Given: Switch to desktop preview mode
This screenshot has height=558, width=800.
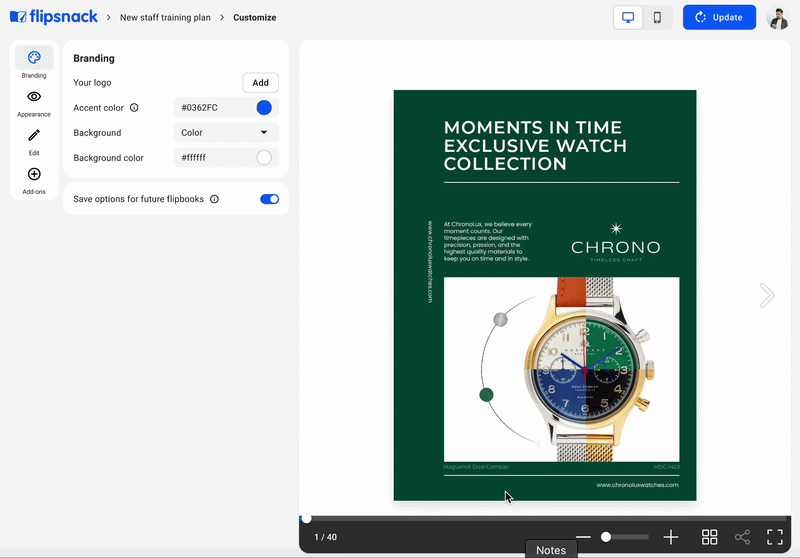Looking at the screenshot, I should click(628, 17).
